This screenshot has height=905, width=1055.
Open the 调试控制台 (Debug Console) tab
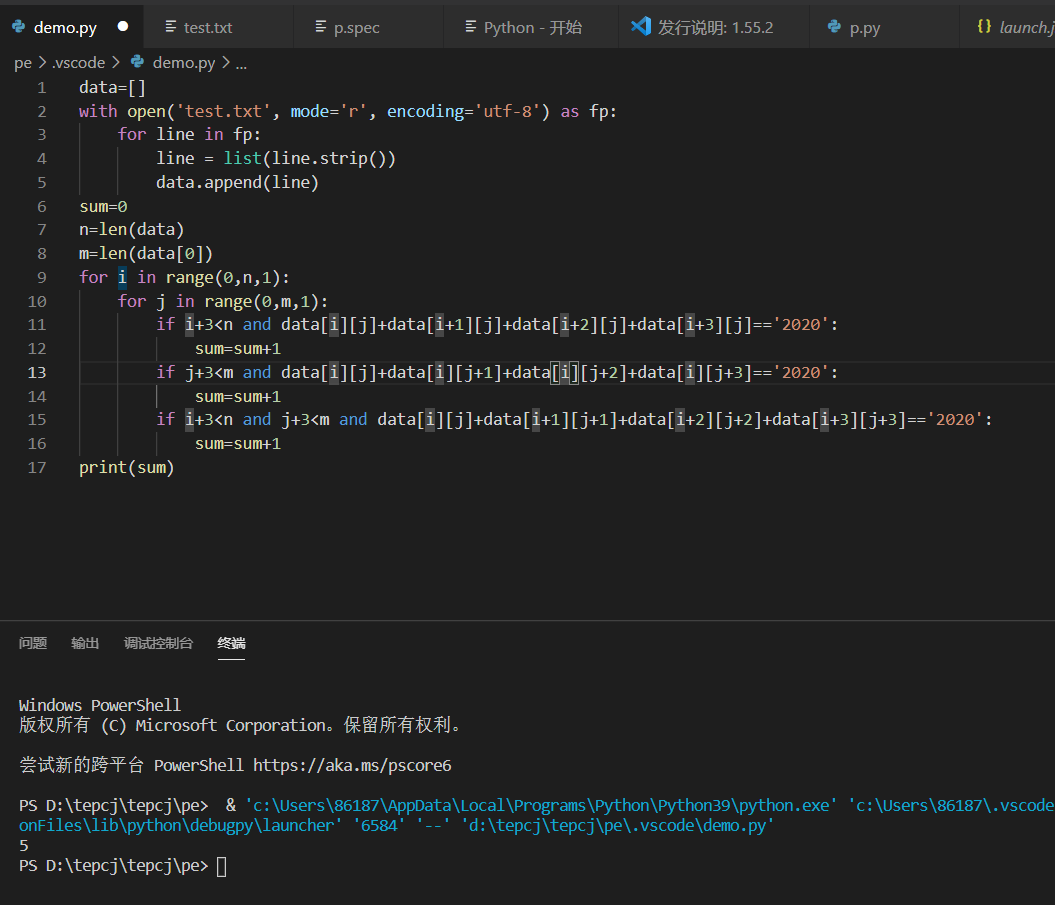(158, 643)
